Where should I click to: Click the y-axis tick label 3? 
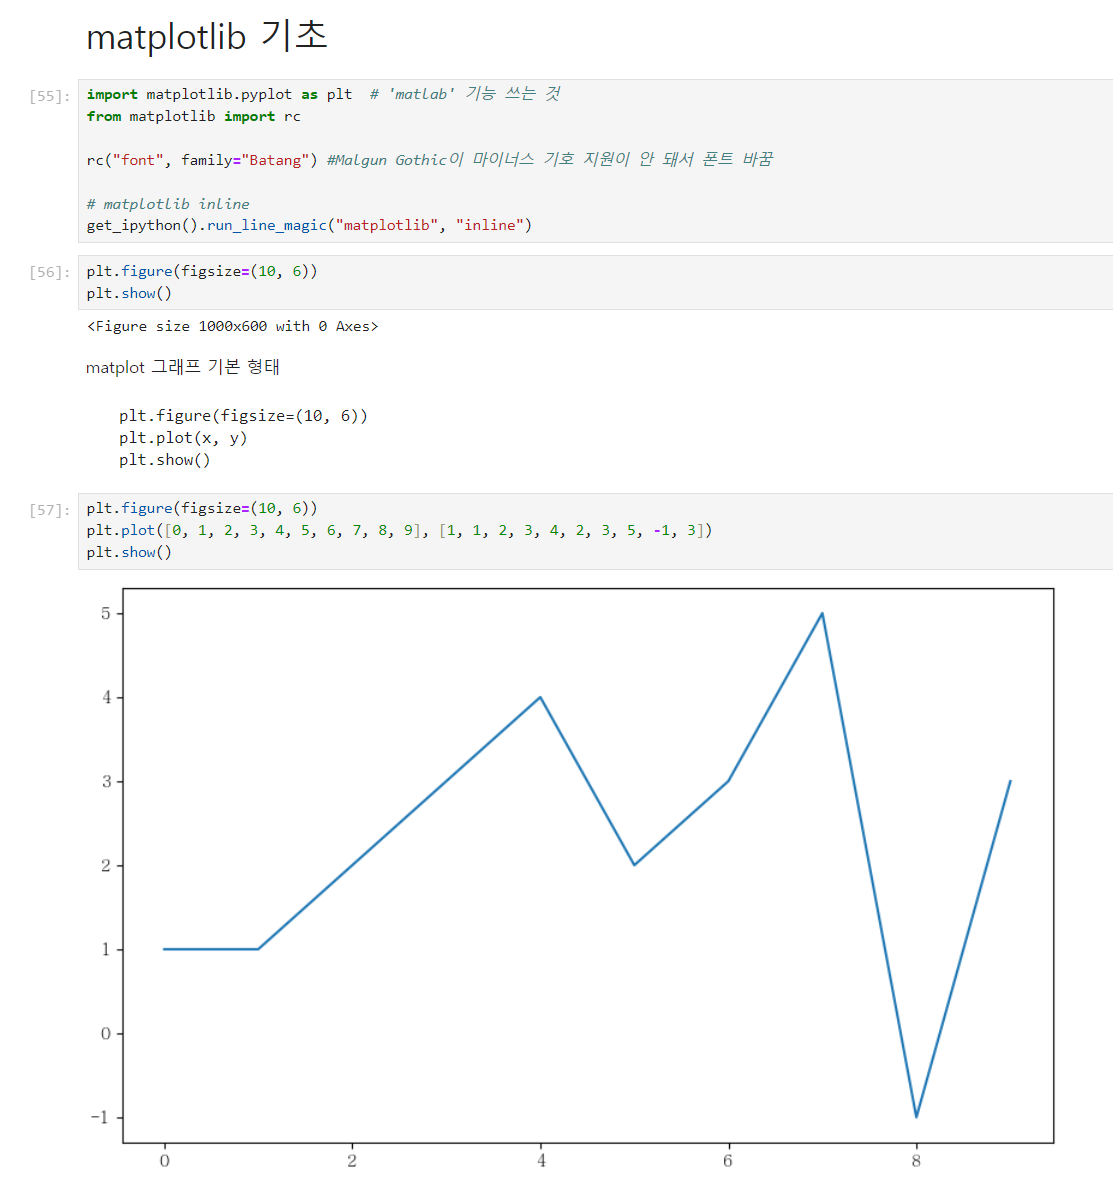tap(107, 781)
